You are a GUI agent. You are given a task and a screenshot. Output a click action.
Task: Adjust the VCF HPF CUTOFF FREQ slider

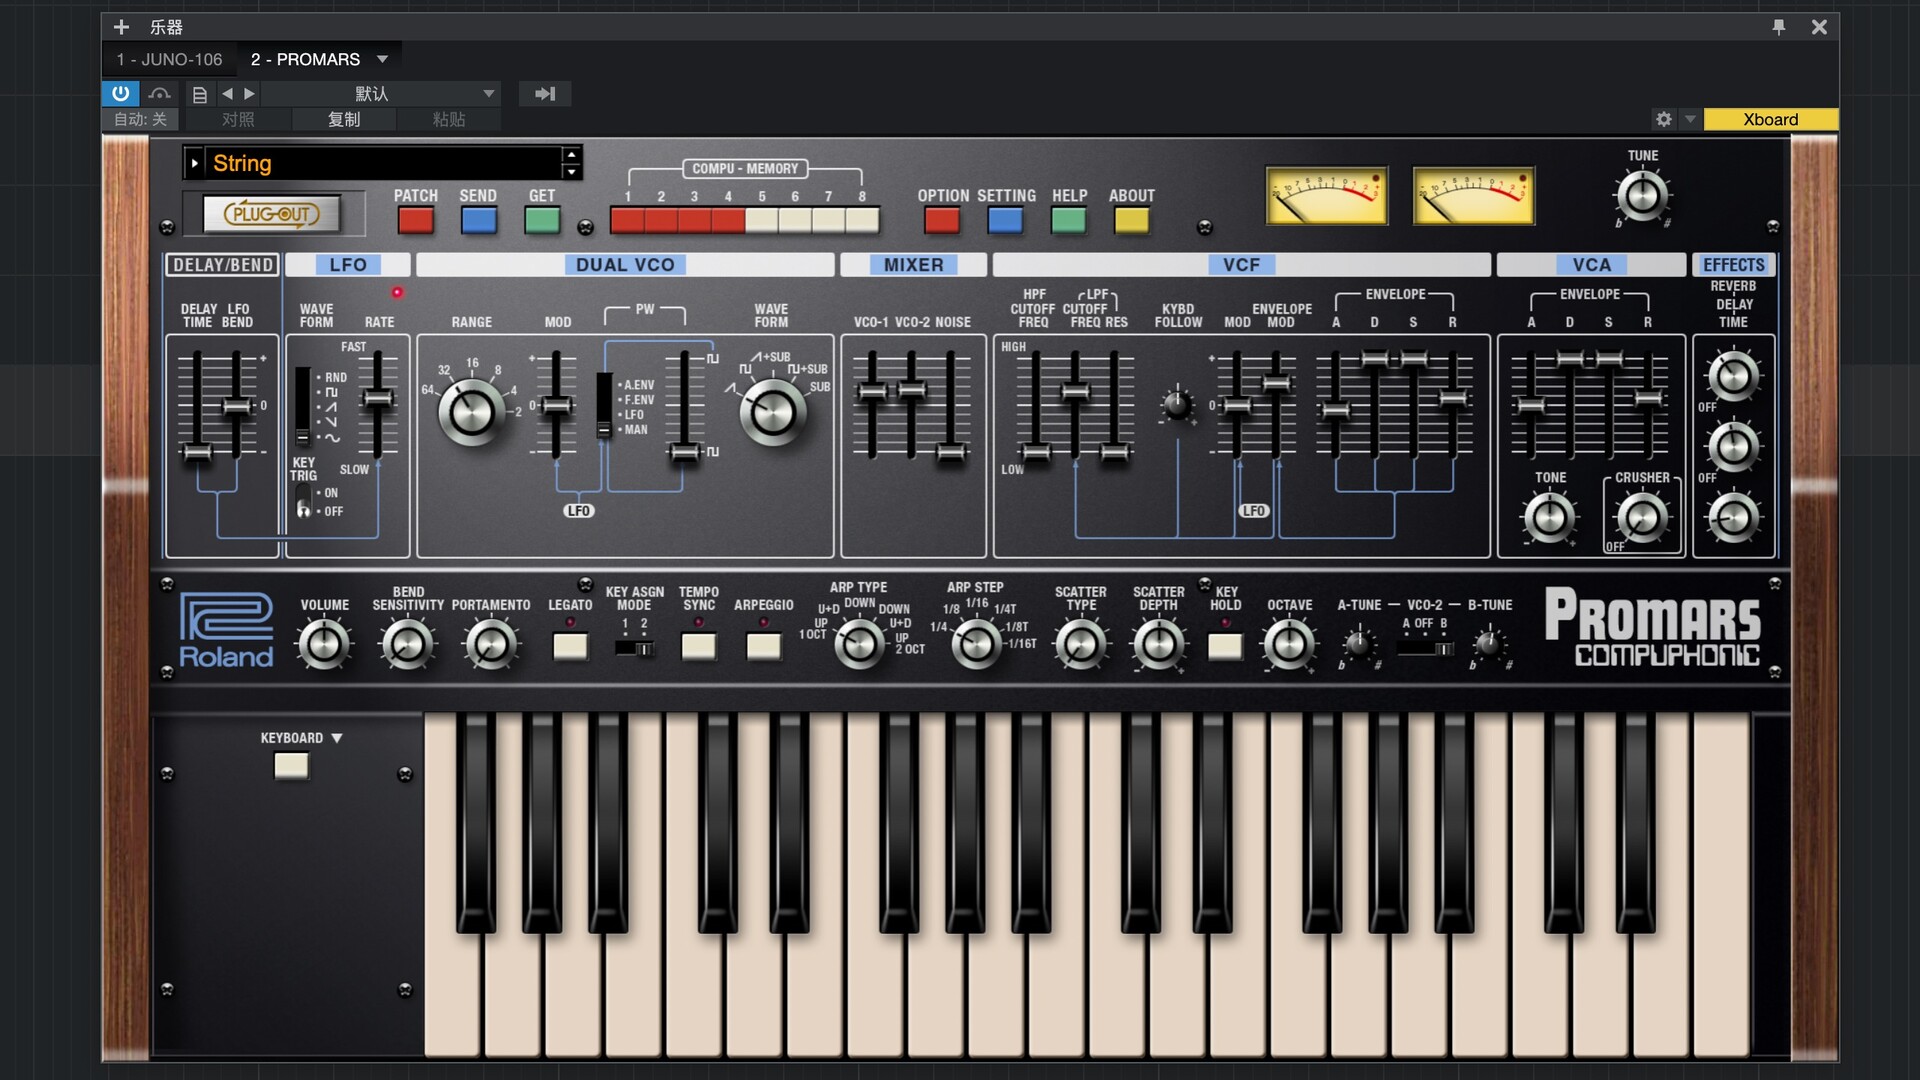pos(1035,452)
